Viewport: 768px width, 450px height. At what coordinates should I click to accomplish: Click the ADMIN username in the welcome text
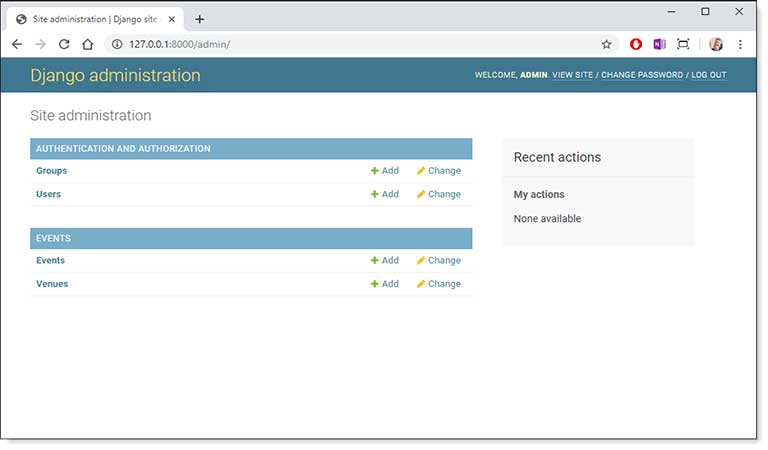click(533, 75)
